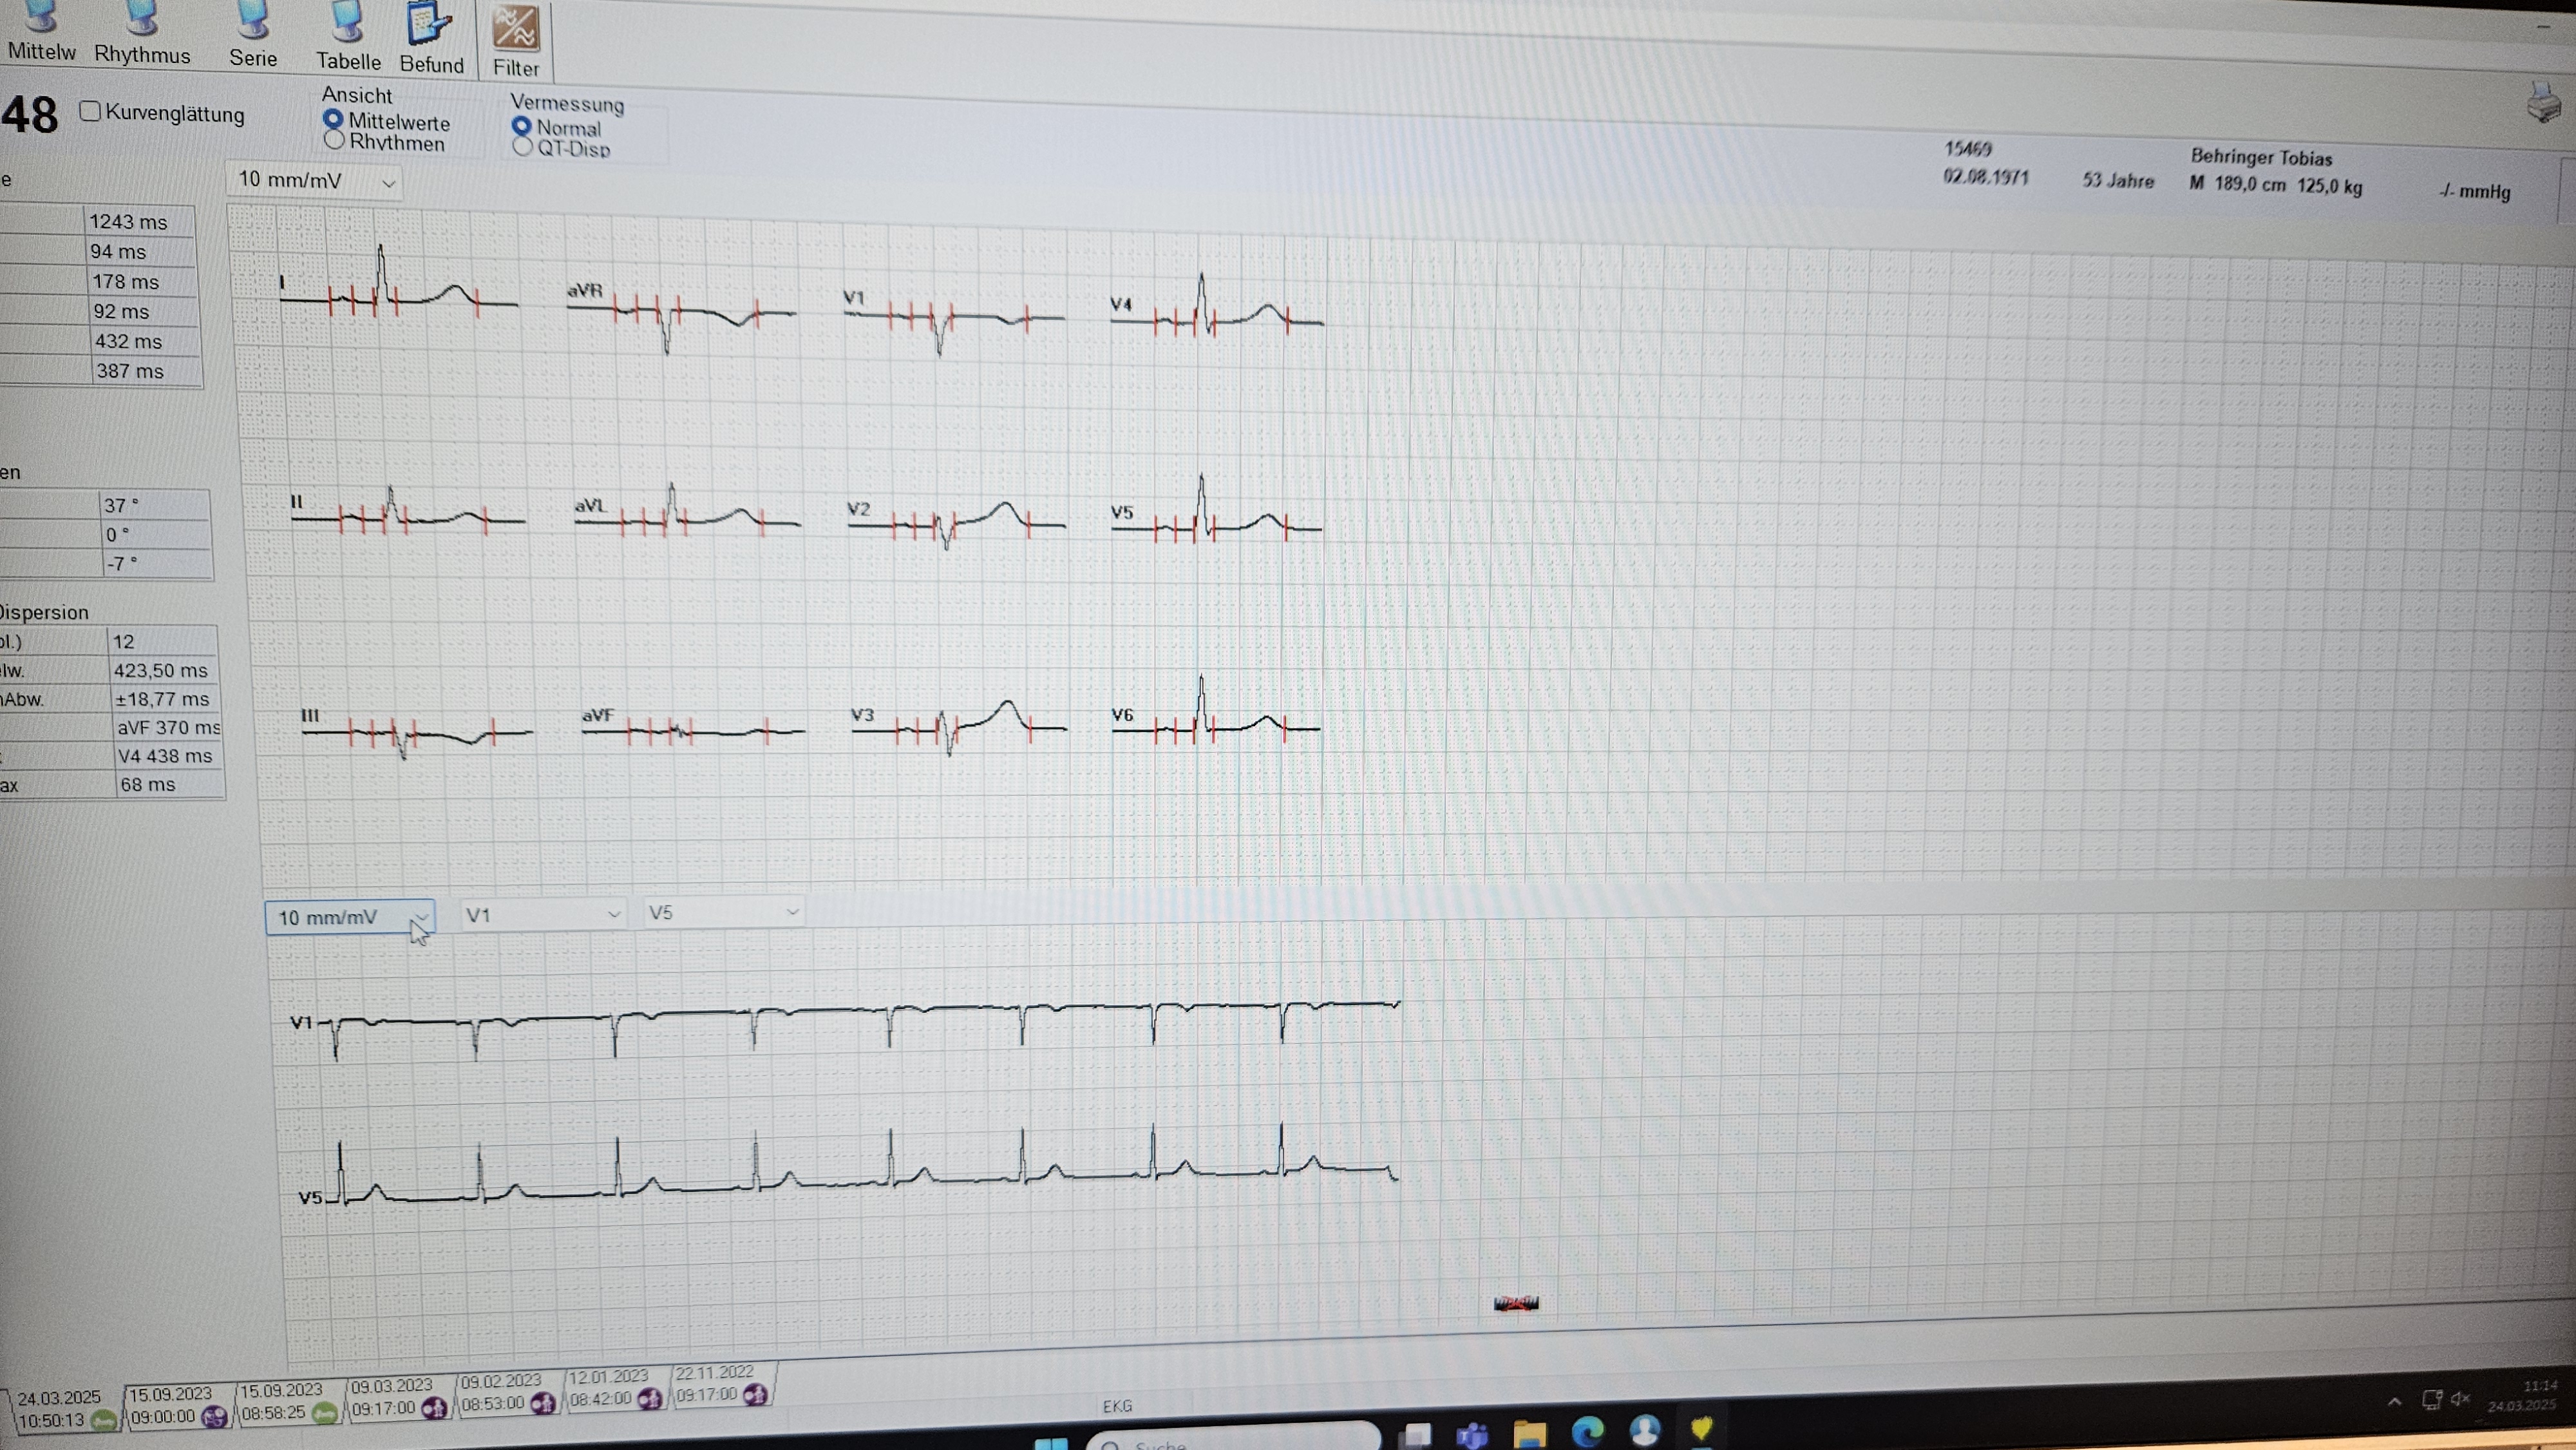Open Microsoft Edge from the taskbar
The width and height of the screenshot is (2576, 1450).
click(1587, 1432)
